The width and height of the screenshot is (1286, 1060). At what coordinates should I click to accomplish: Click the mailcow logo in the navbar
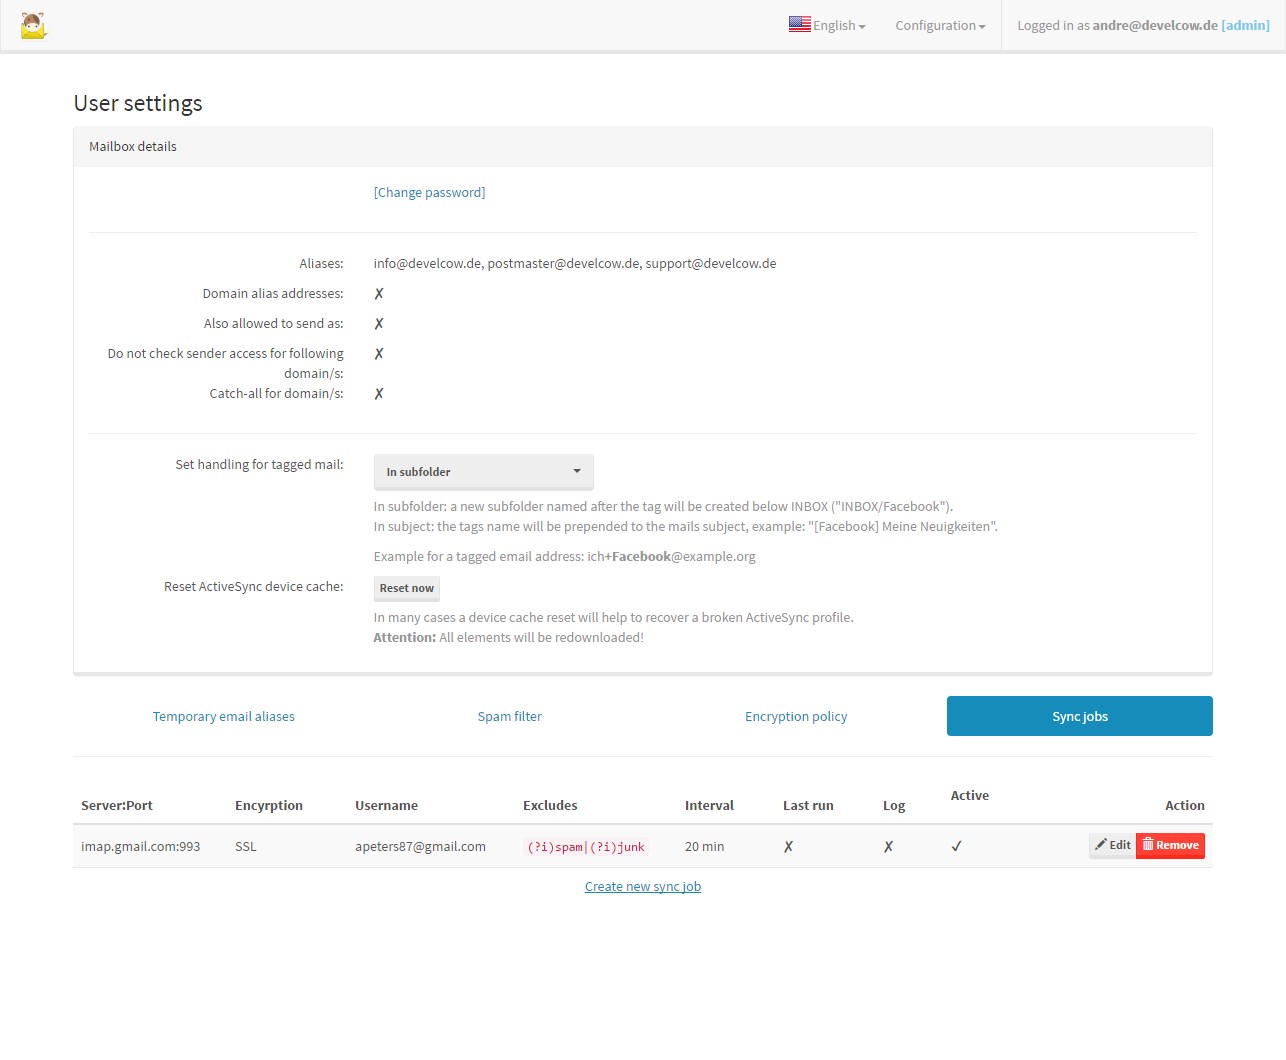(33, 25)
